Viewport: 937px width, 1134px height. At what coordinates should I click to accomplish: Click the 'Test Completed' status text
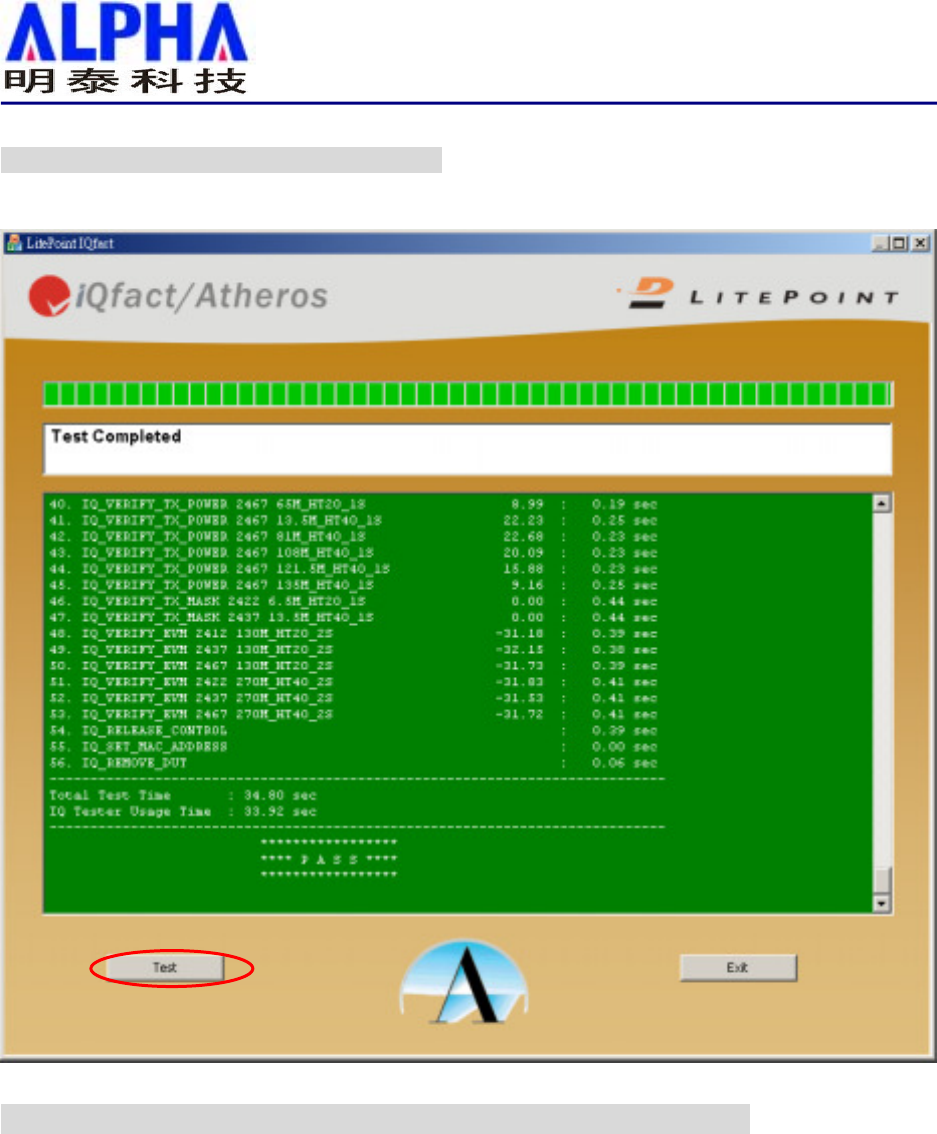(116, 436)
